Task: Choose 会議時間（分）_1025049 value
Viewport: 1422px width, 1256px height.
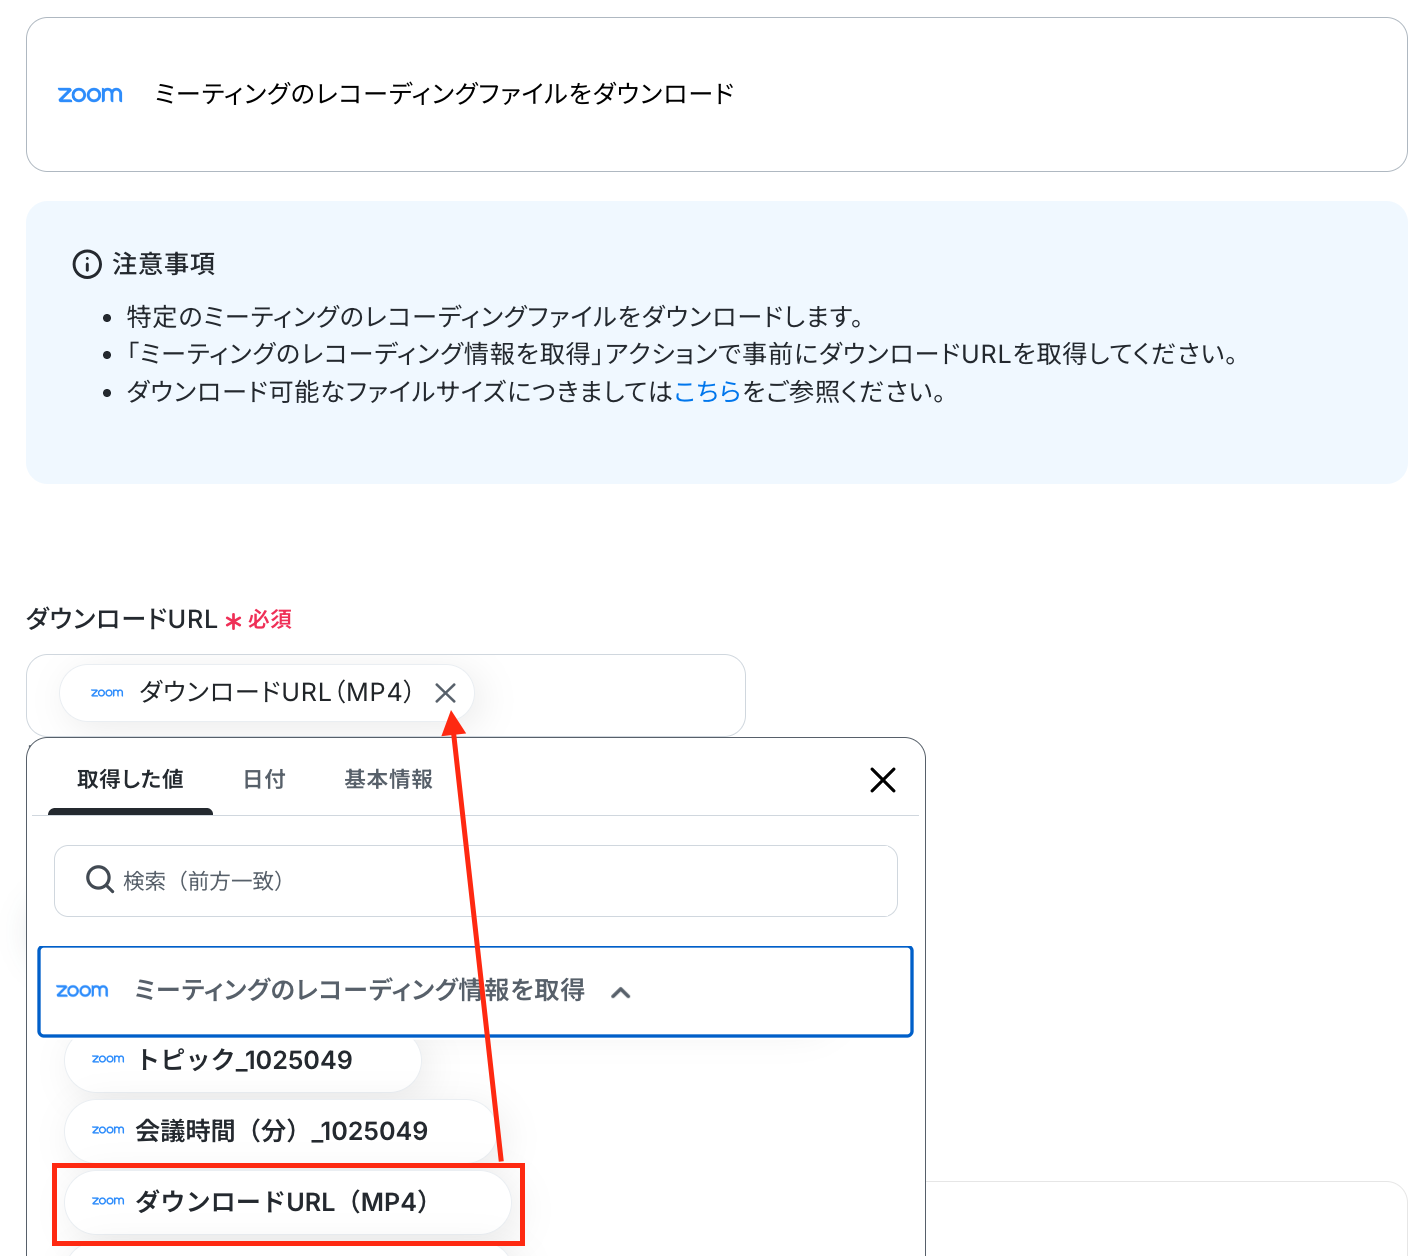Action: click(281, 1131)
